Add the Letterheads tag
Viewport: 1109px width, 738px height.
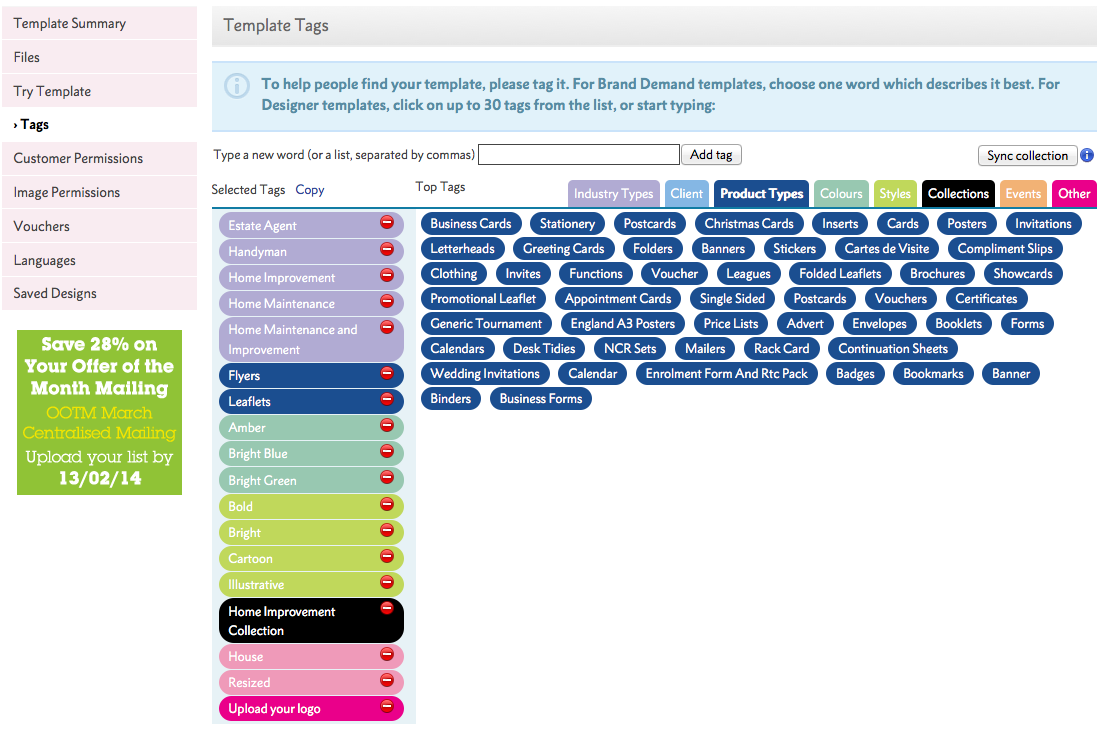click(463, 248)
